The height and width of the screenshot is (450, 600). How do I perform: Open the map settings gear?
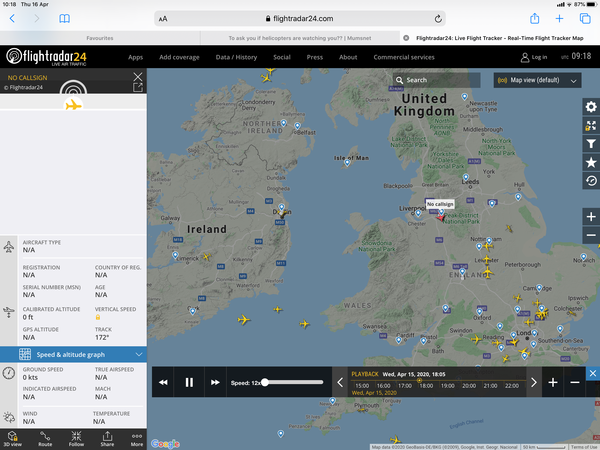point(591,107)
